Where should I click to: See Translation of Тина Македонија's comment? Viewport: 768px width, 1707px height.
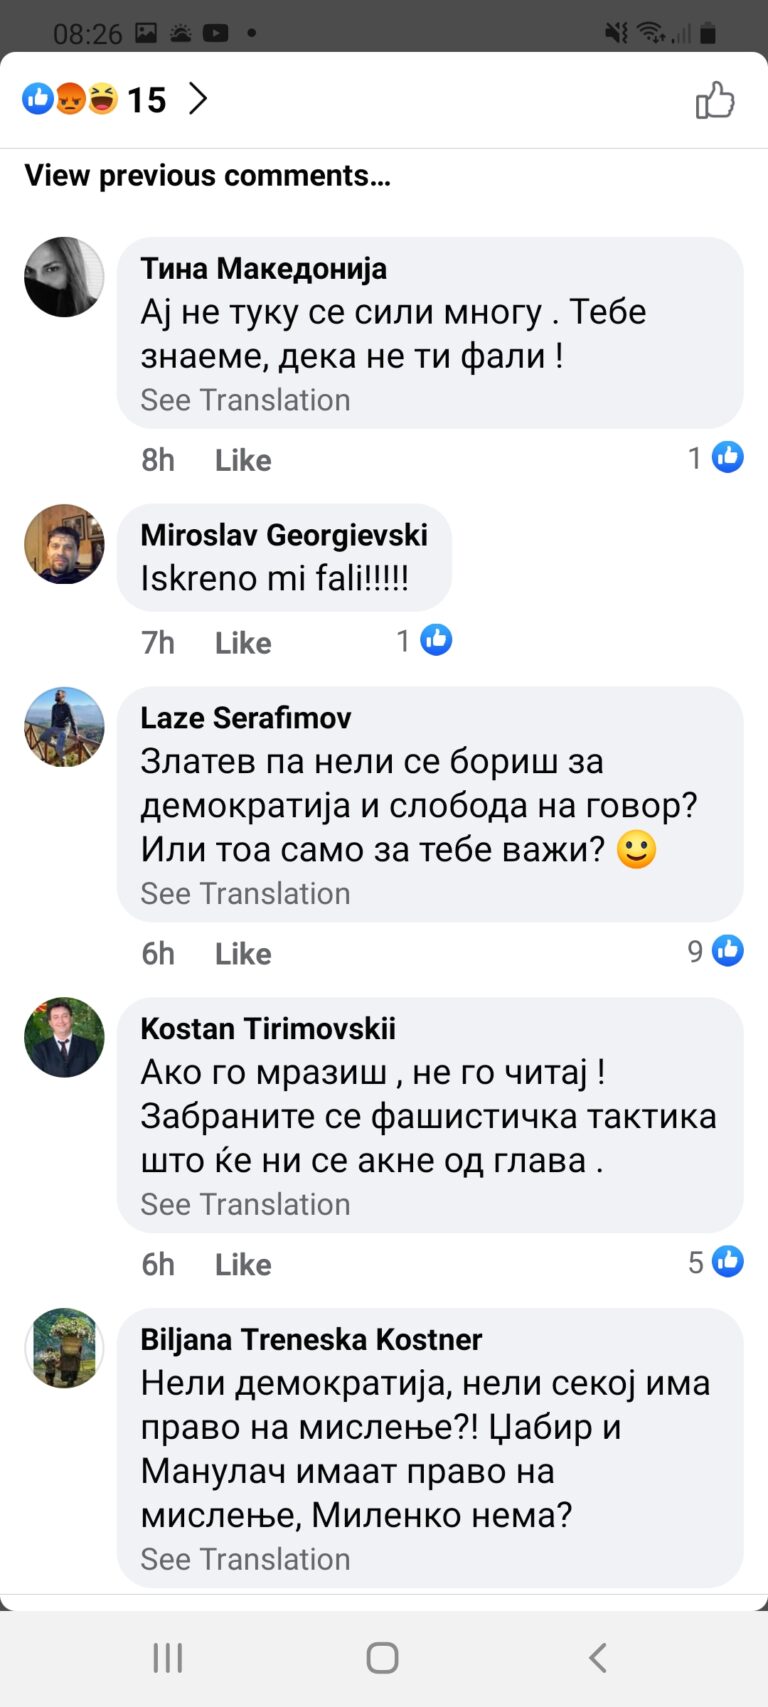click(245, 400)
